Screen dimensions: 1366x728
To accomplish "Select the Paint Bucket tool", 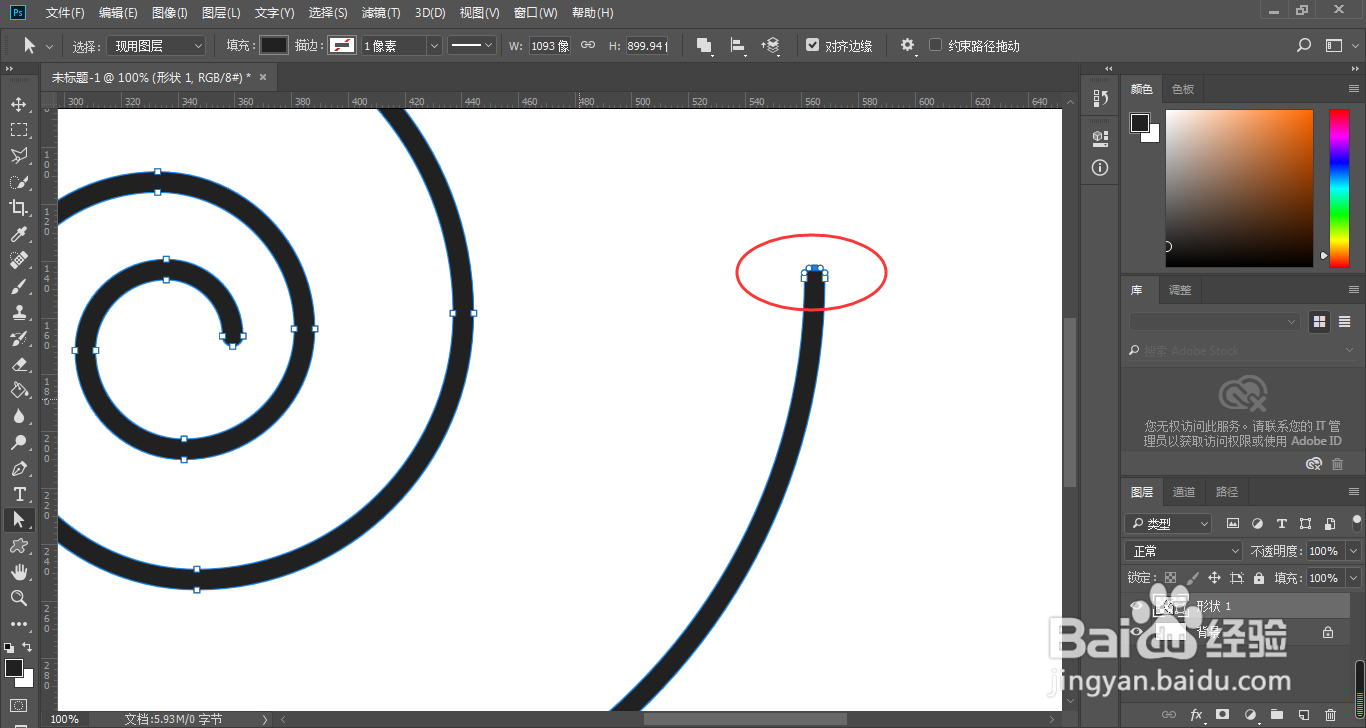I will [x=18, y=390].
